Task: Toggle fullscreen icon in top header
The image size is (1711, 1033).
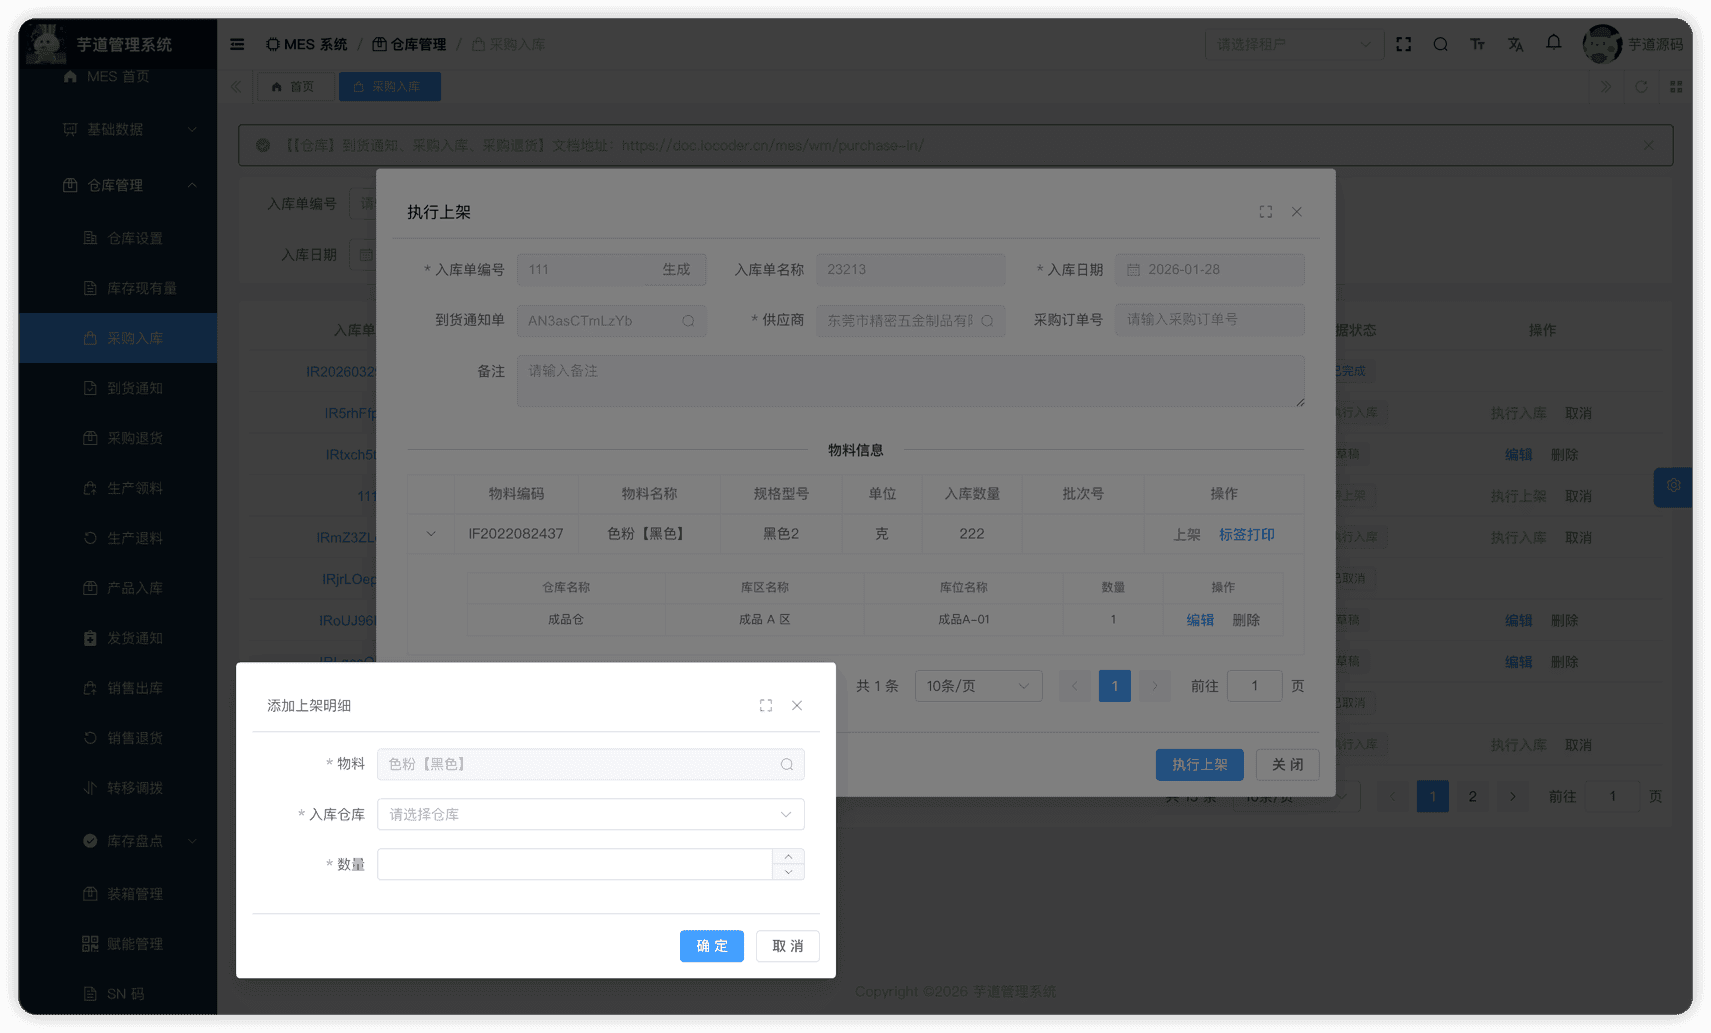Action: (x=1404, y=45)
